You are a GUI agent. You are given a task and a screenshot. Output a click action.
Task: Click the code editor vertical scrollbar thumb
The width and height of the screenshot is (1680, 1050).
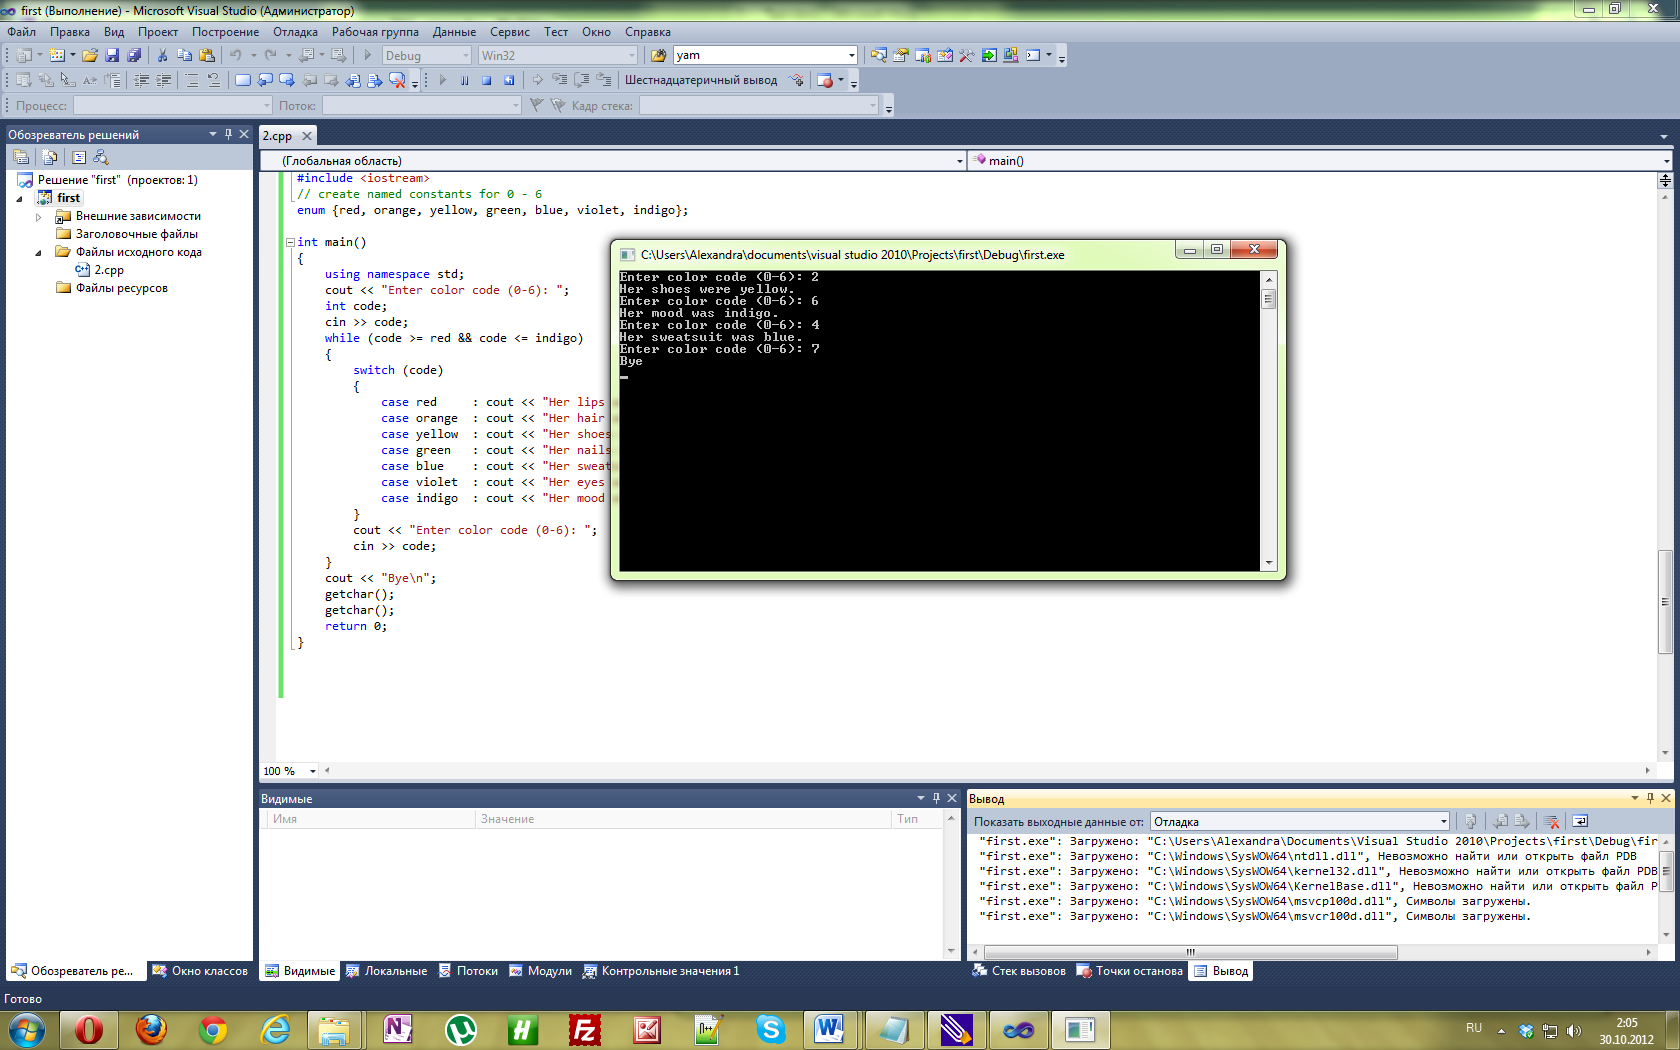tap(1665, 601)
